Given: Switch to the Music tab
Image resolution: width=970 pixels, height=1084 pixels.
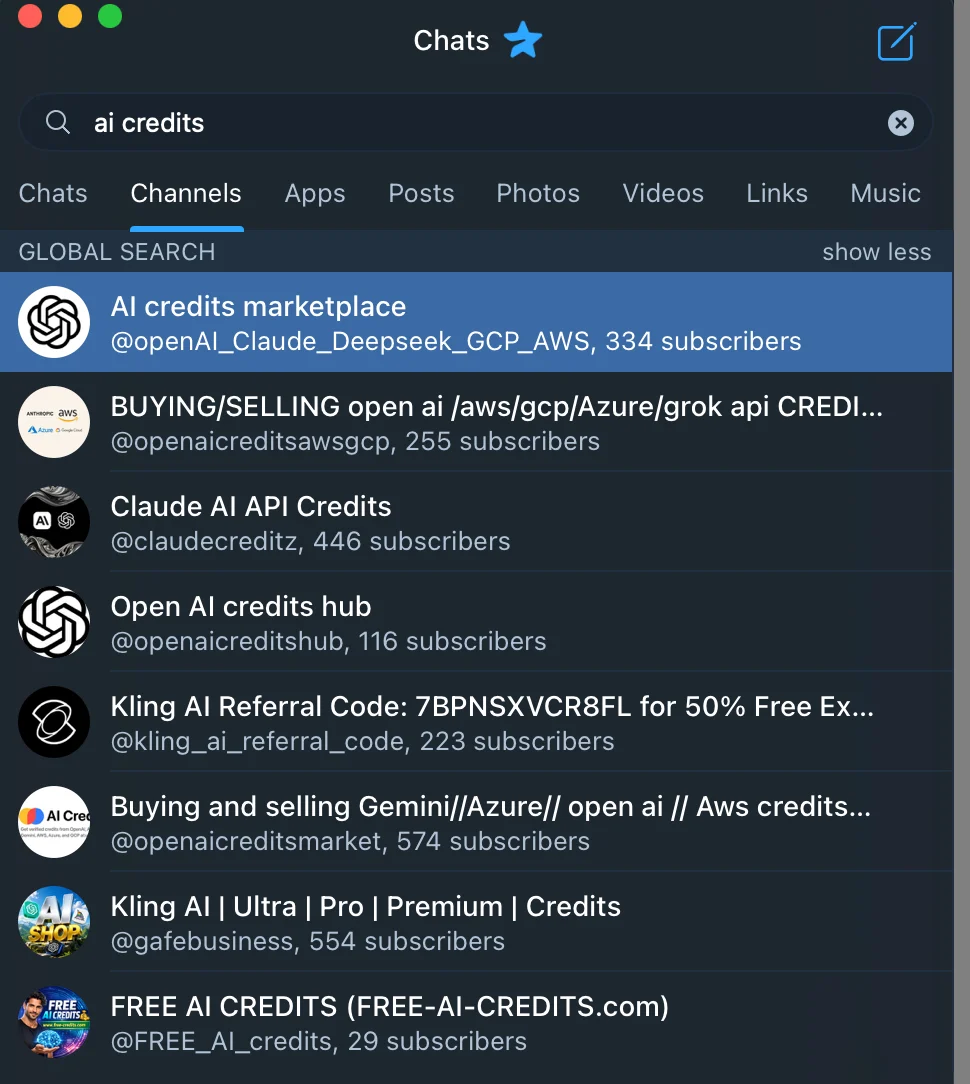Looking at the screenshot, I should pyautogui.click(x=885, y=193).
